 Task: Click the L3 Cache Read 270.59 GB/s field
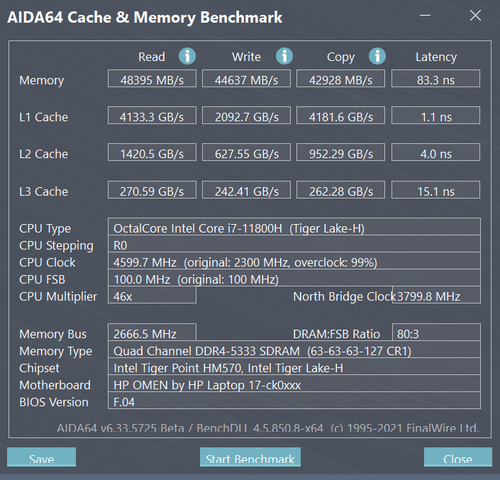pyautogui.click(x=152, y=190)
